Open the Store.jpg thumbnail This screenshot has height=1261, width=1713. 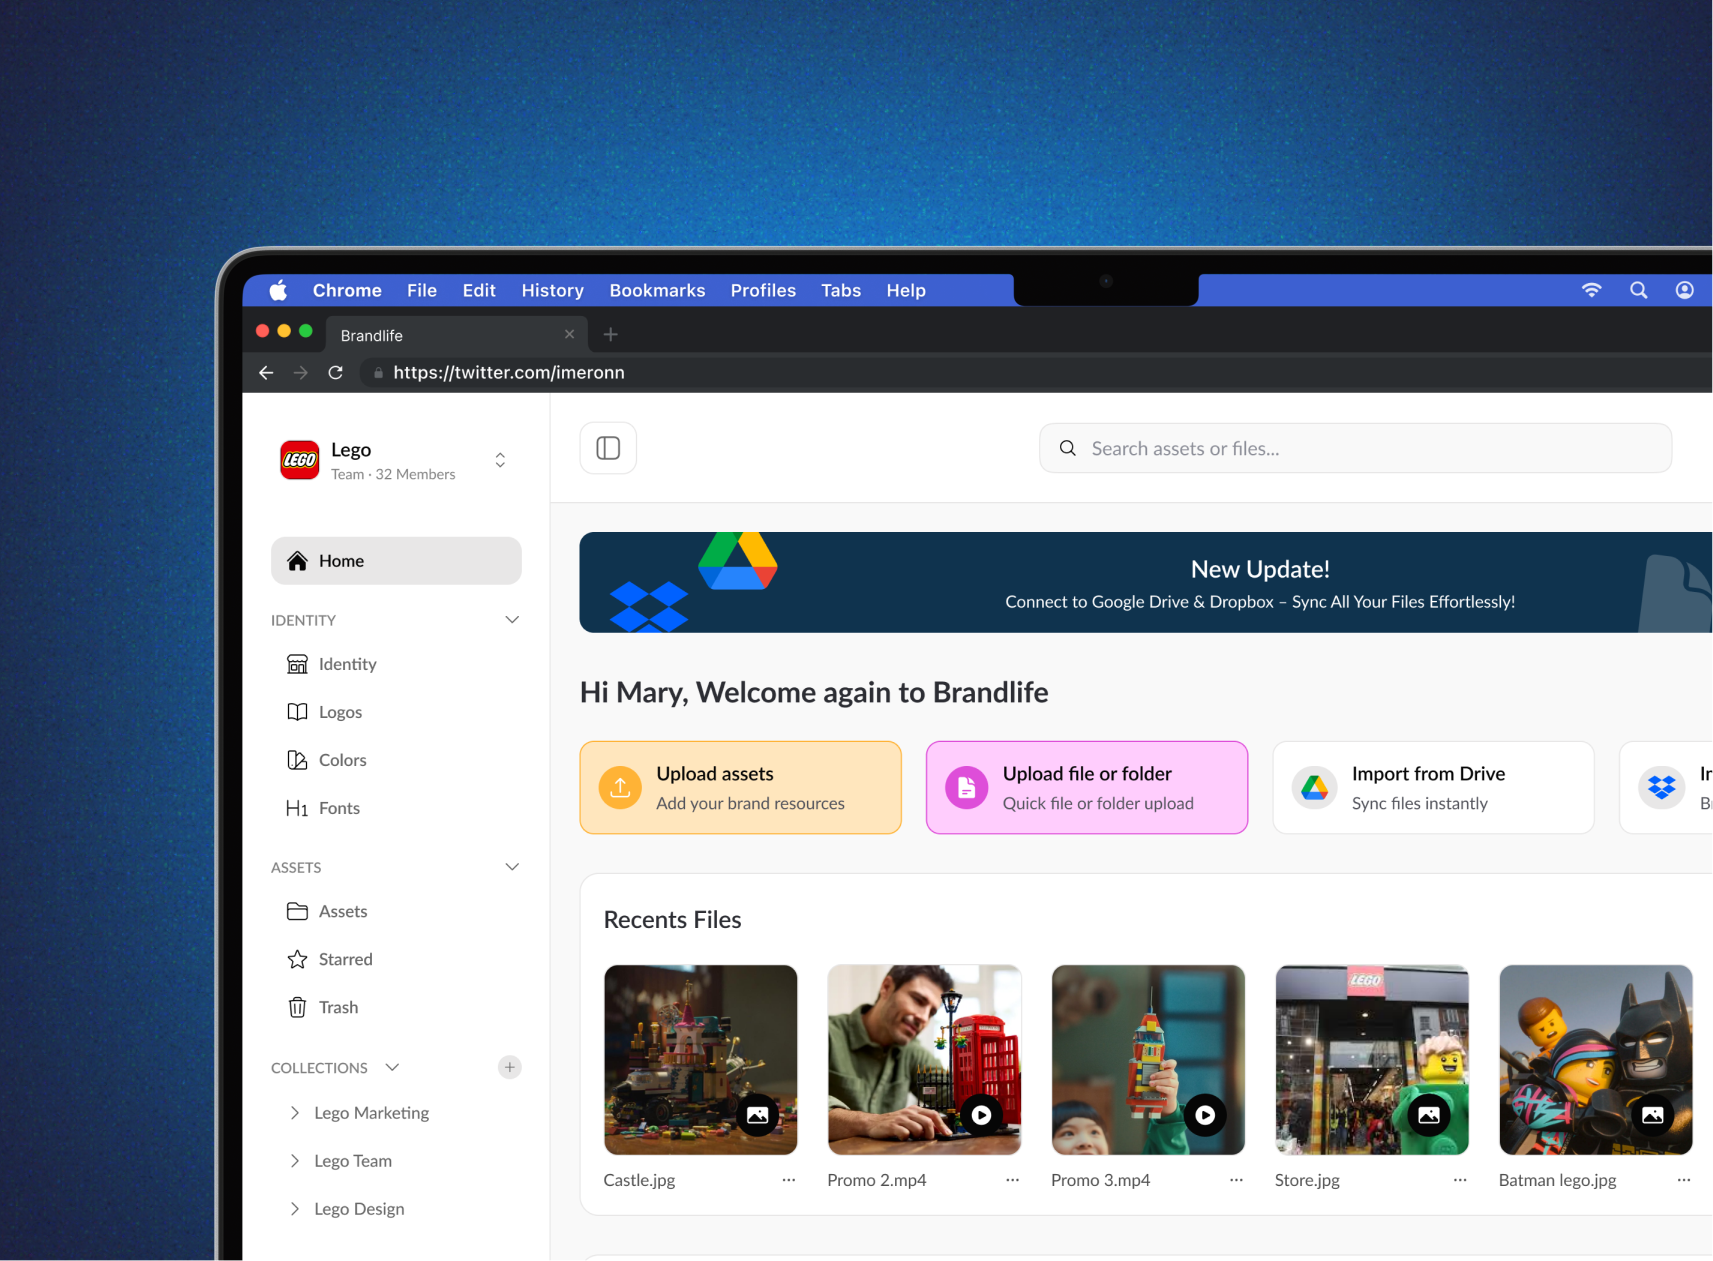click(1371, 1058)
